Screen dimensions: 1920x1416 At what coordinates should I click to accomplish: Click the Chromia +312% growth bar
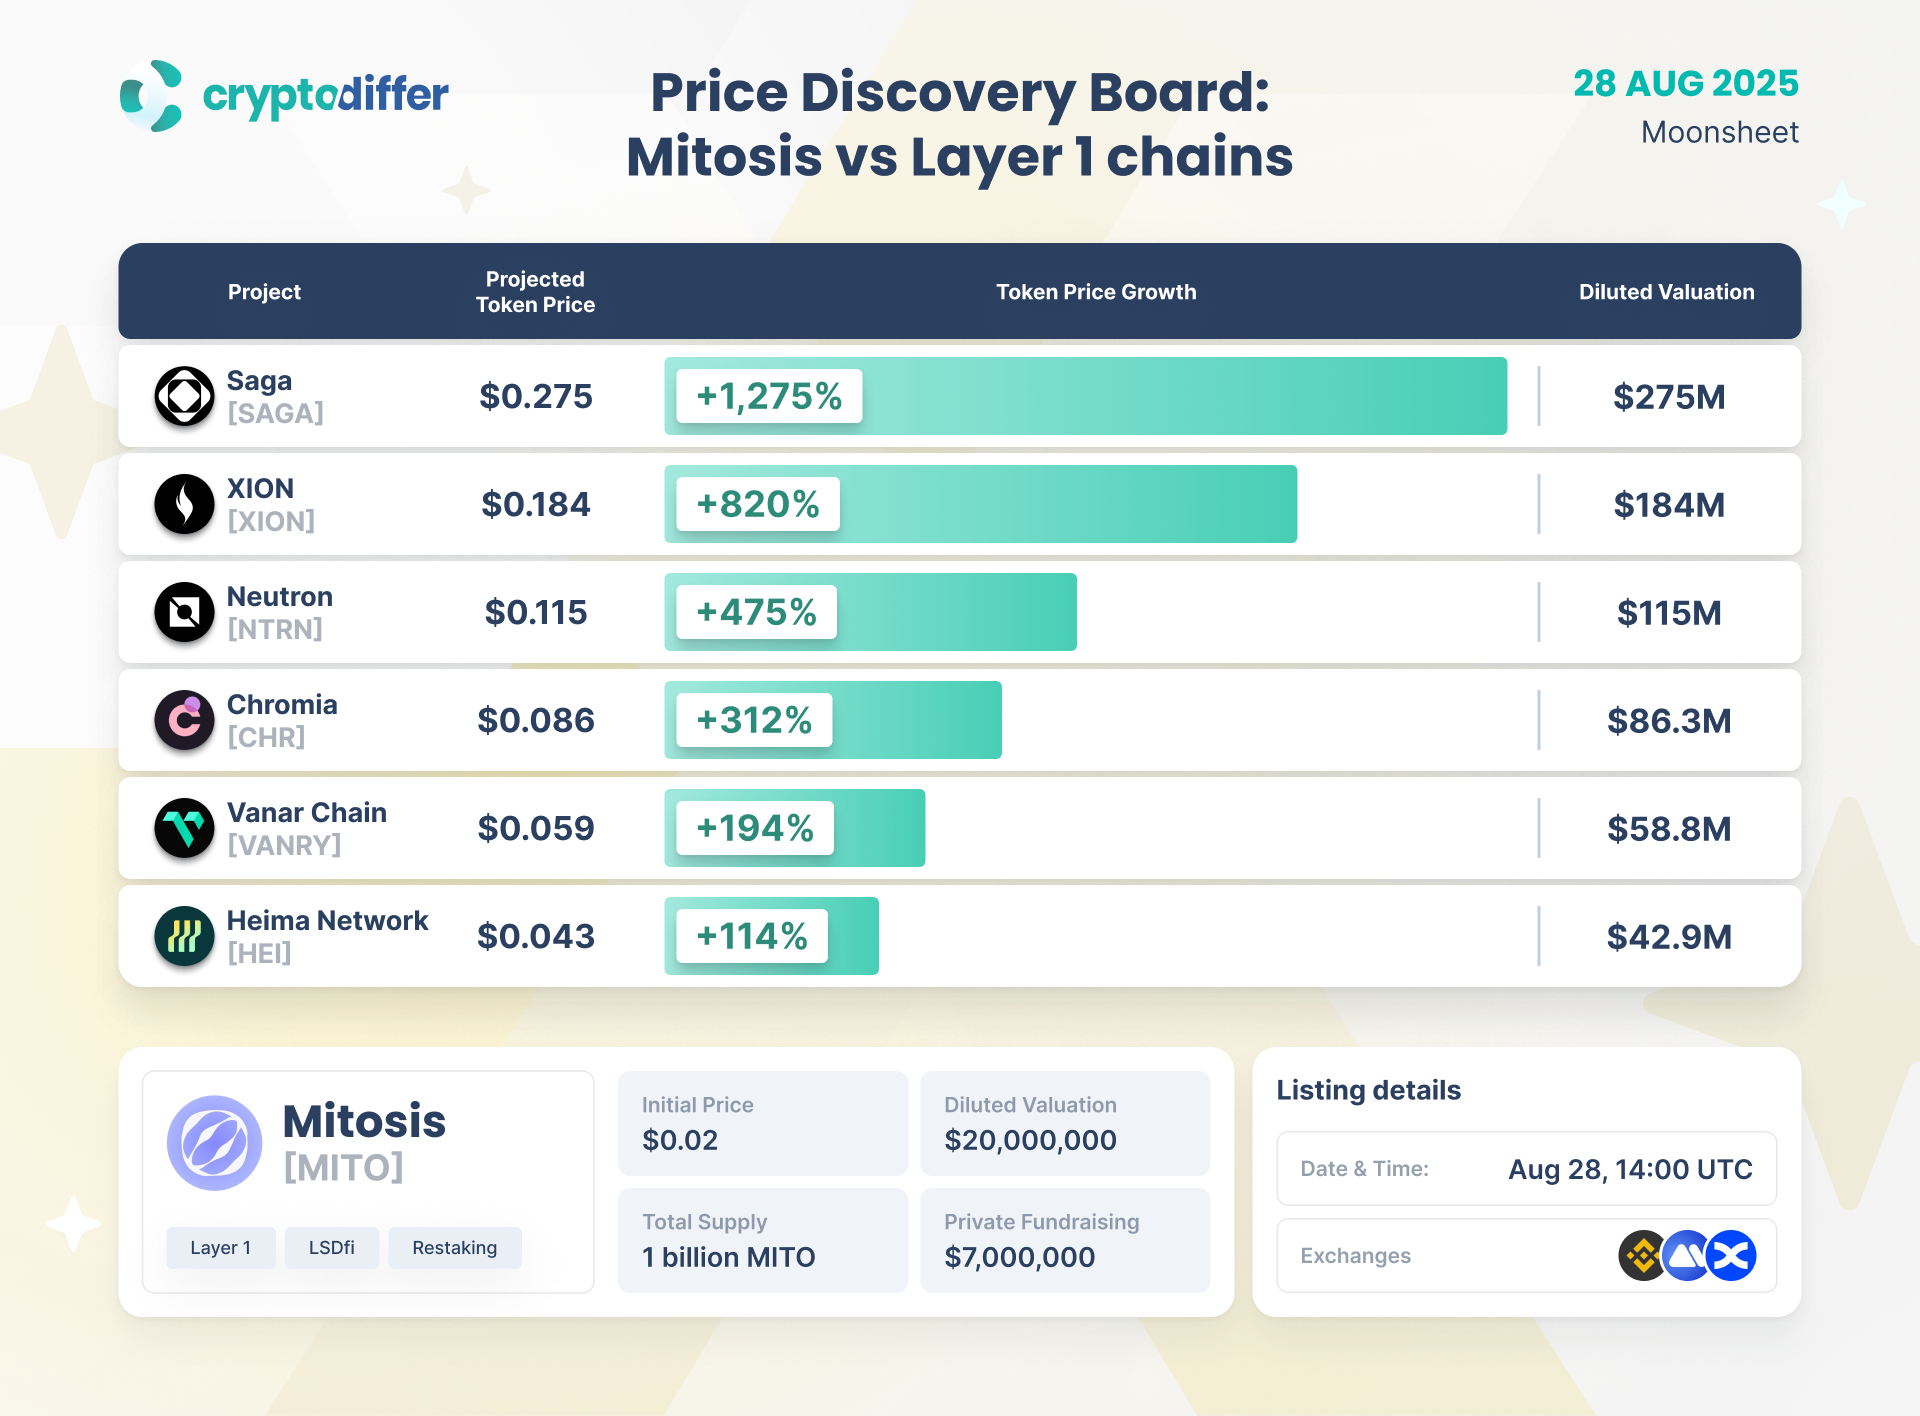833,720
